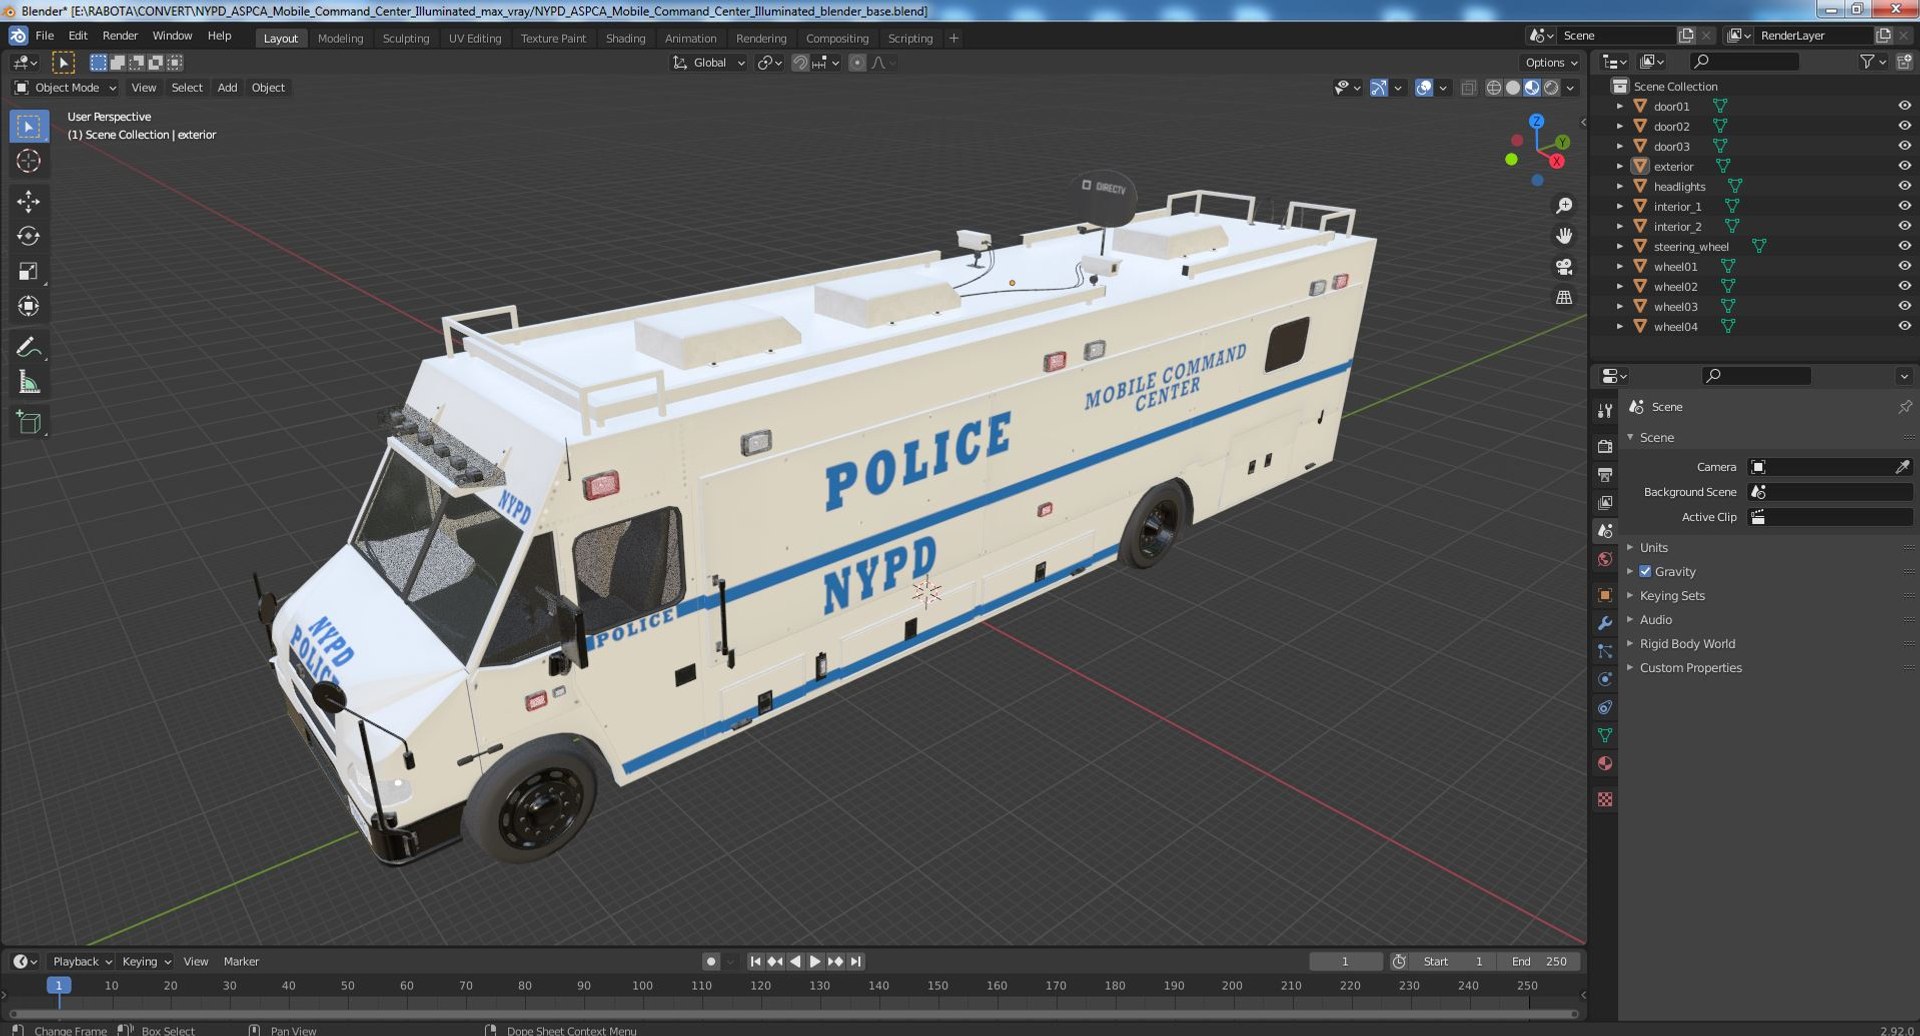The height and width of the screenshot is (1036, 1920).
Task: Open the View Layer properties tab
Action: pos(1605,502)
